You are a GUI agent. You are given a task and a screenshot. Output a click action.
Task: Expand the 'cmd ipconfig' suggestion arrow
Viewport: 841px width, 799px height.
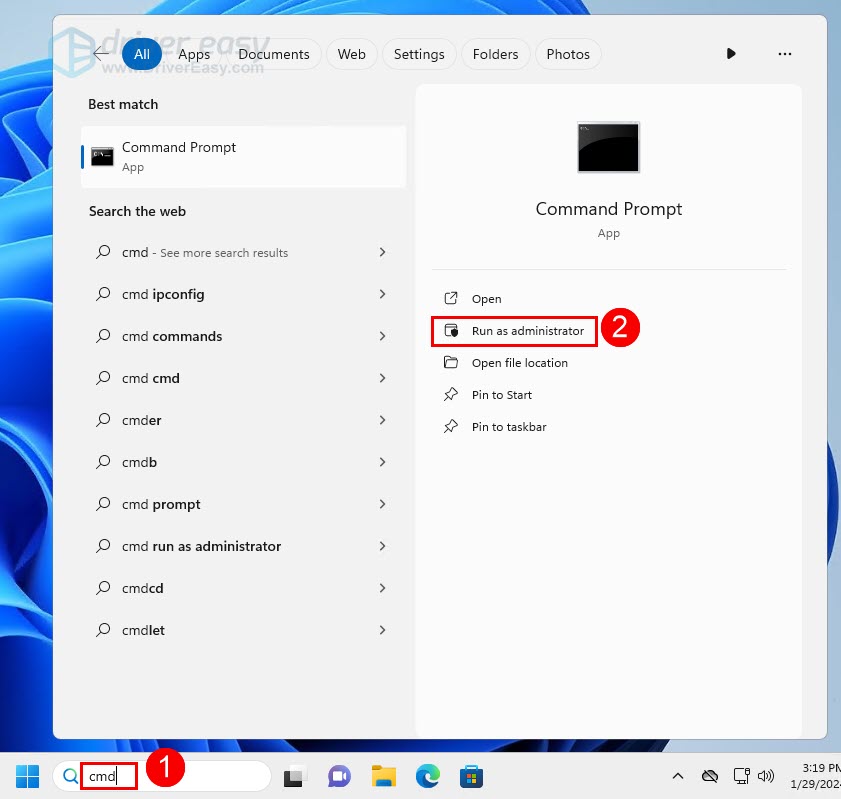click(x=382, y=295)
